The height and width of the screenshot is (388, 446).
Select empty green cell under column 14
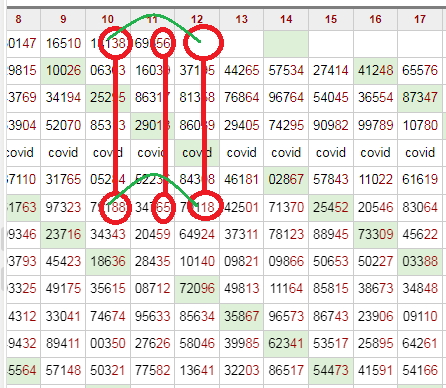286,43
